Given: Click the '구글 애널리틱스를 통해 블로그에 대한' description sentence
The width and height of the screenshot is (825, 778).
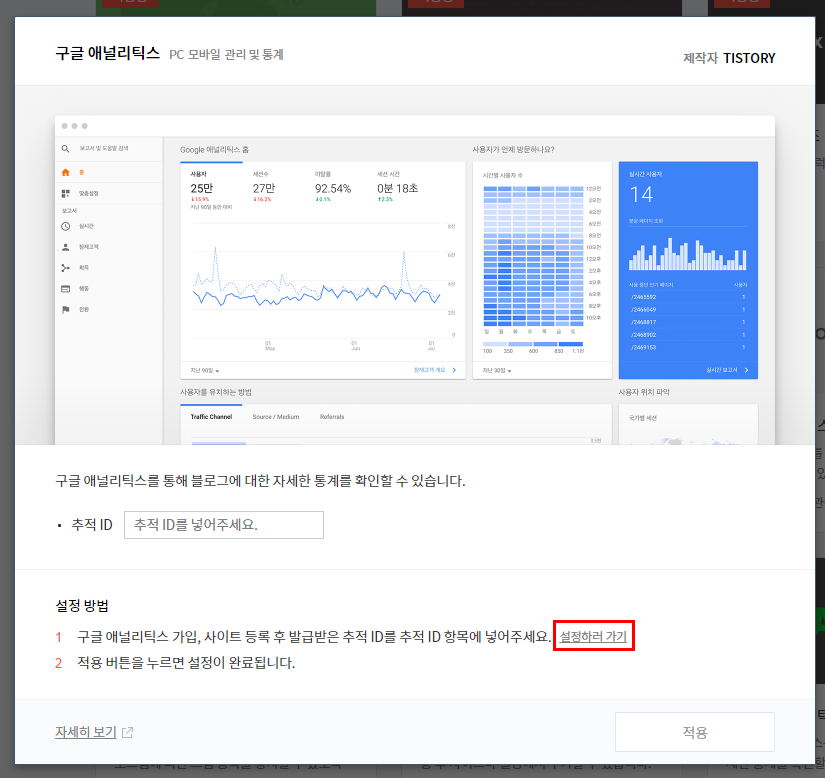Looking at the screenshot, I should point(260,481).
